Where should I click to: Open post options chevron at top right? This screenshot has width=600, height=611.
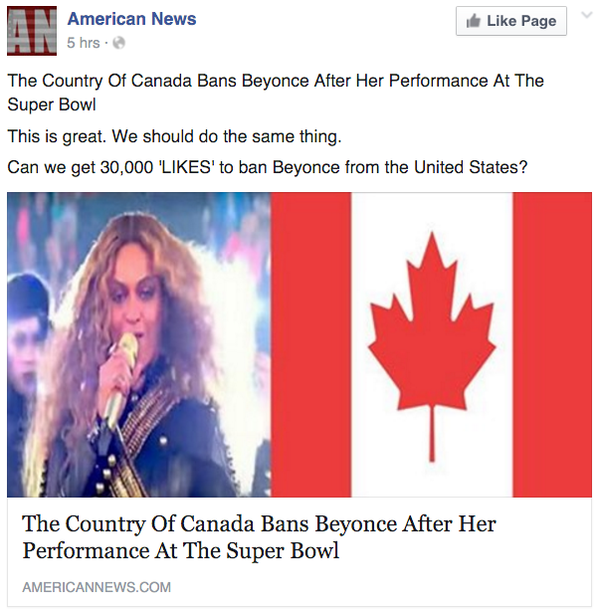[x=586, y=15]
